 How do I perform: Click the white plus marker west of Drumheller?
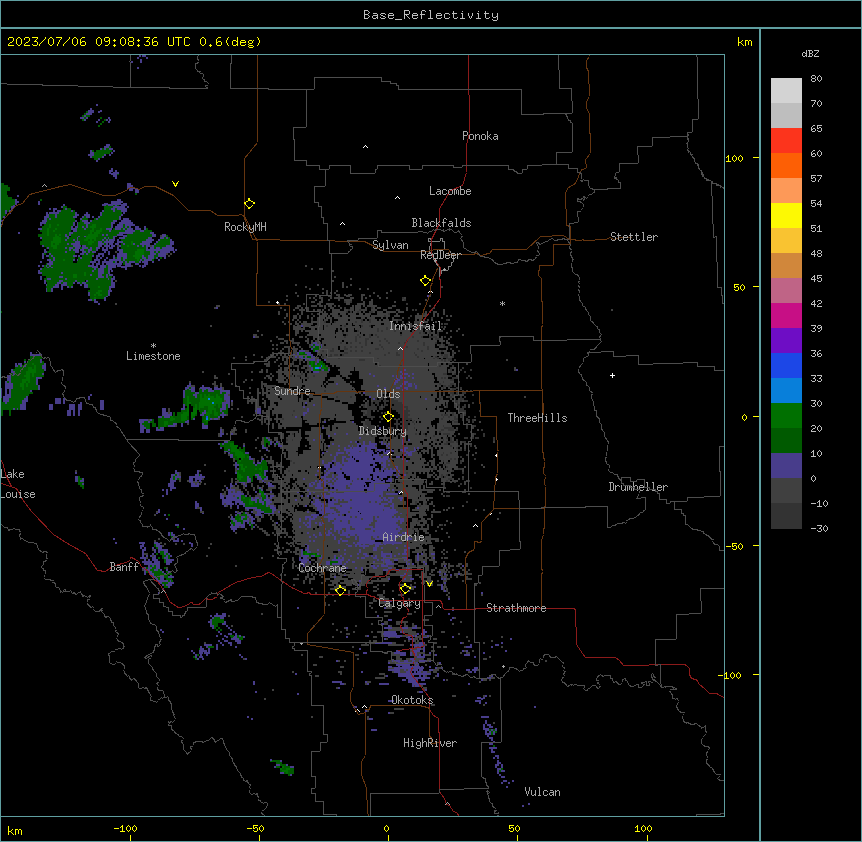coord(612,375)
